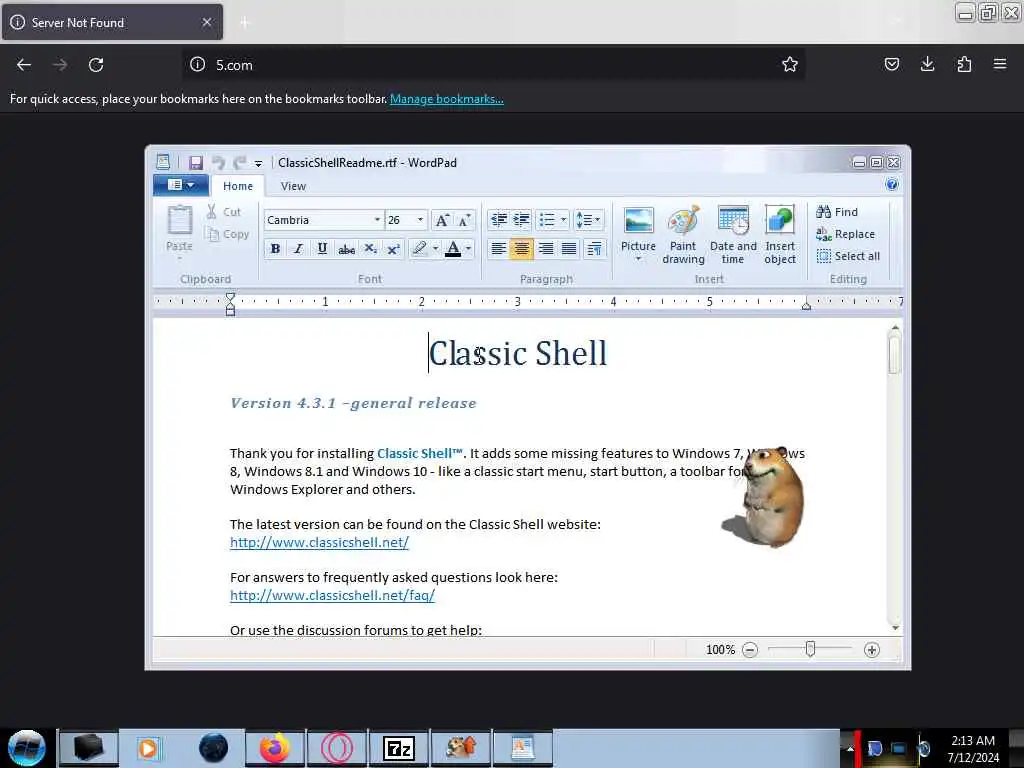1024x768 pixels.
Task: Open the highlight color dropdown arrow
Action: click(x=436, y=249)
